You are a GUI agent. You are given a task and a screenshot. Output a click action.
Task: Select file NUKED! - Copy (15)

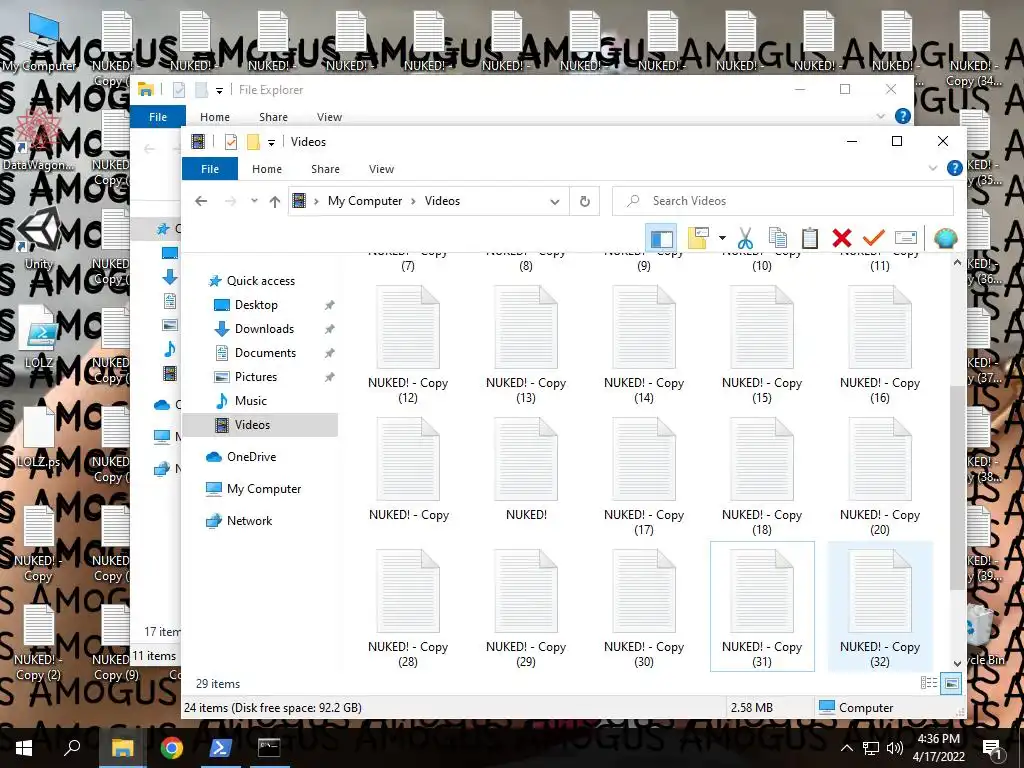(761, 345)
